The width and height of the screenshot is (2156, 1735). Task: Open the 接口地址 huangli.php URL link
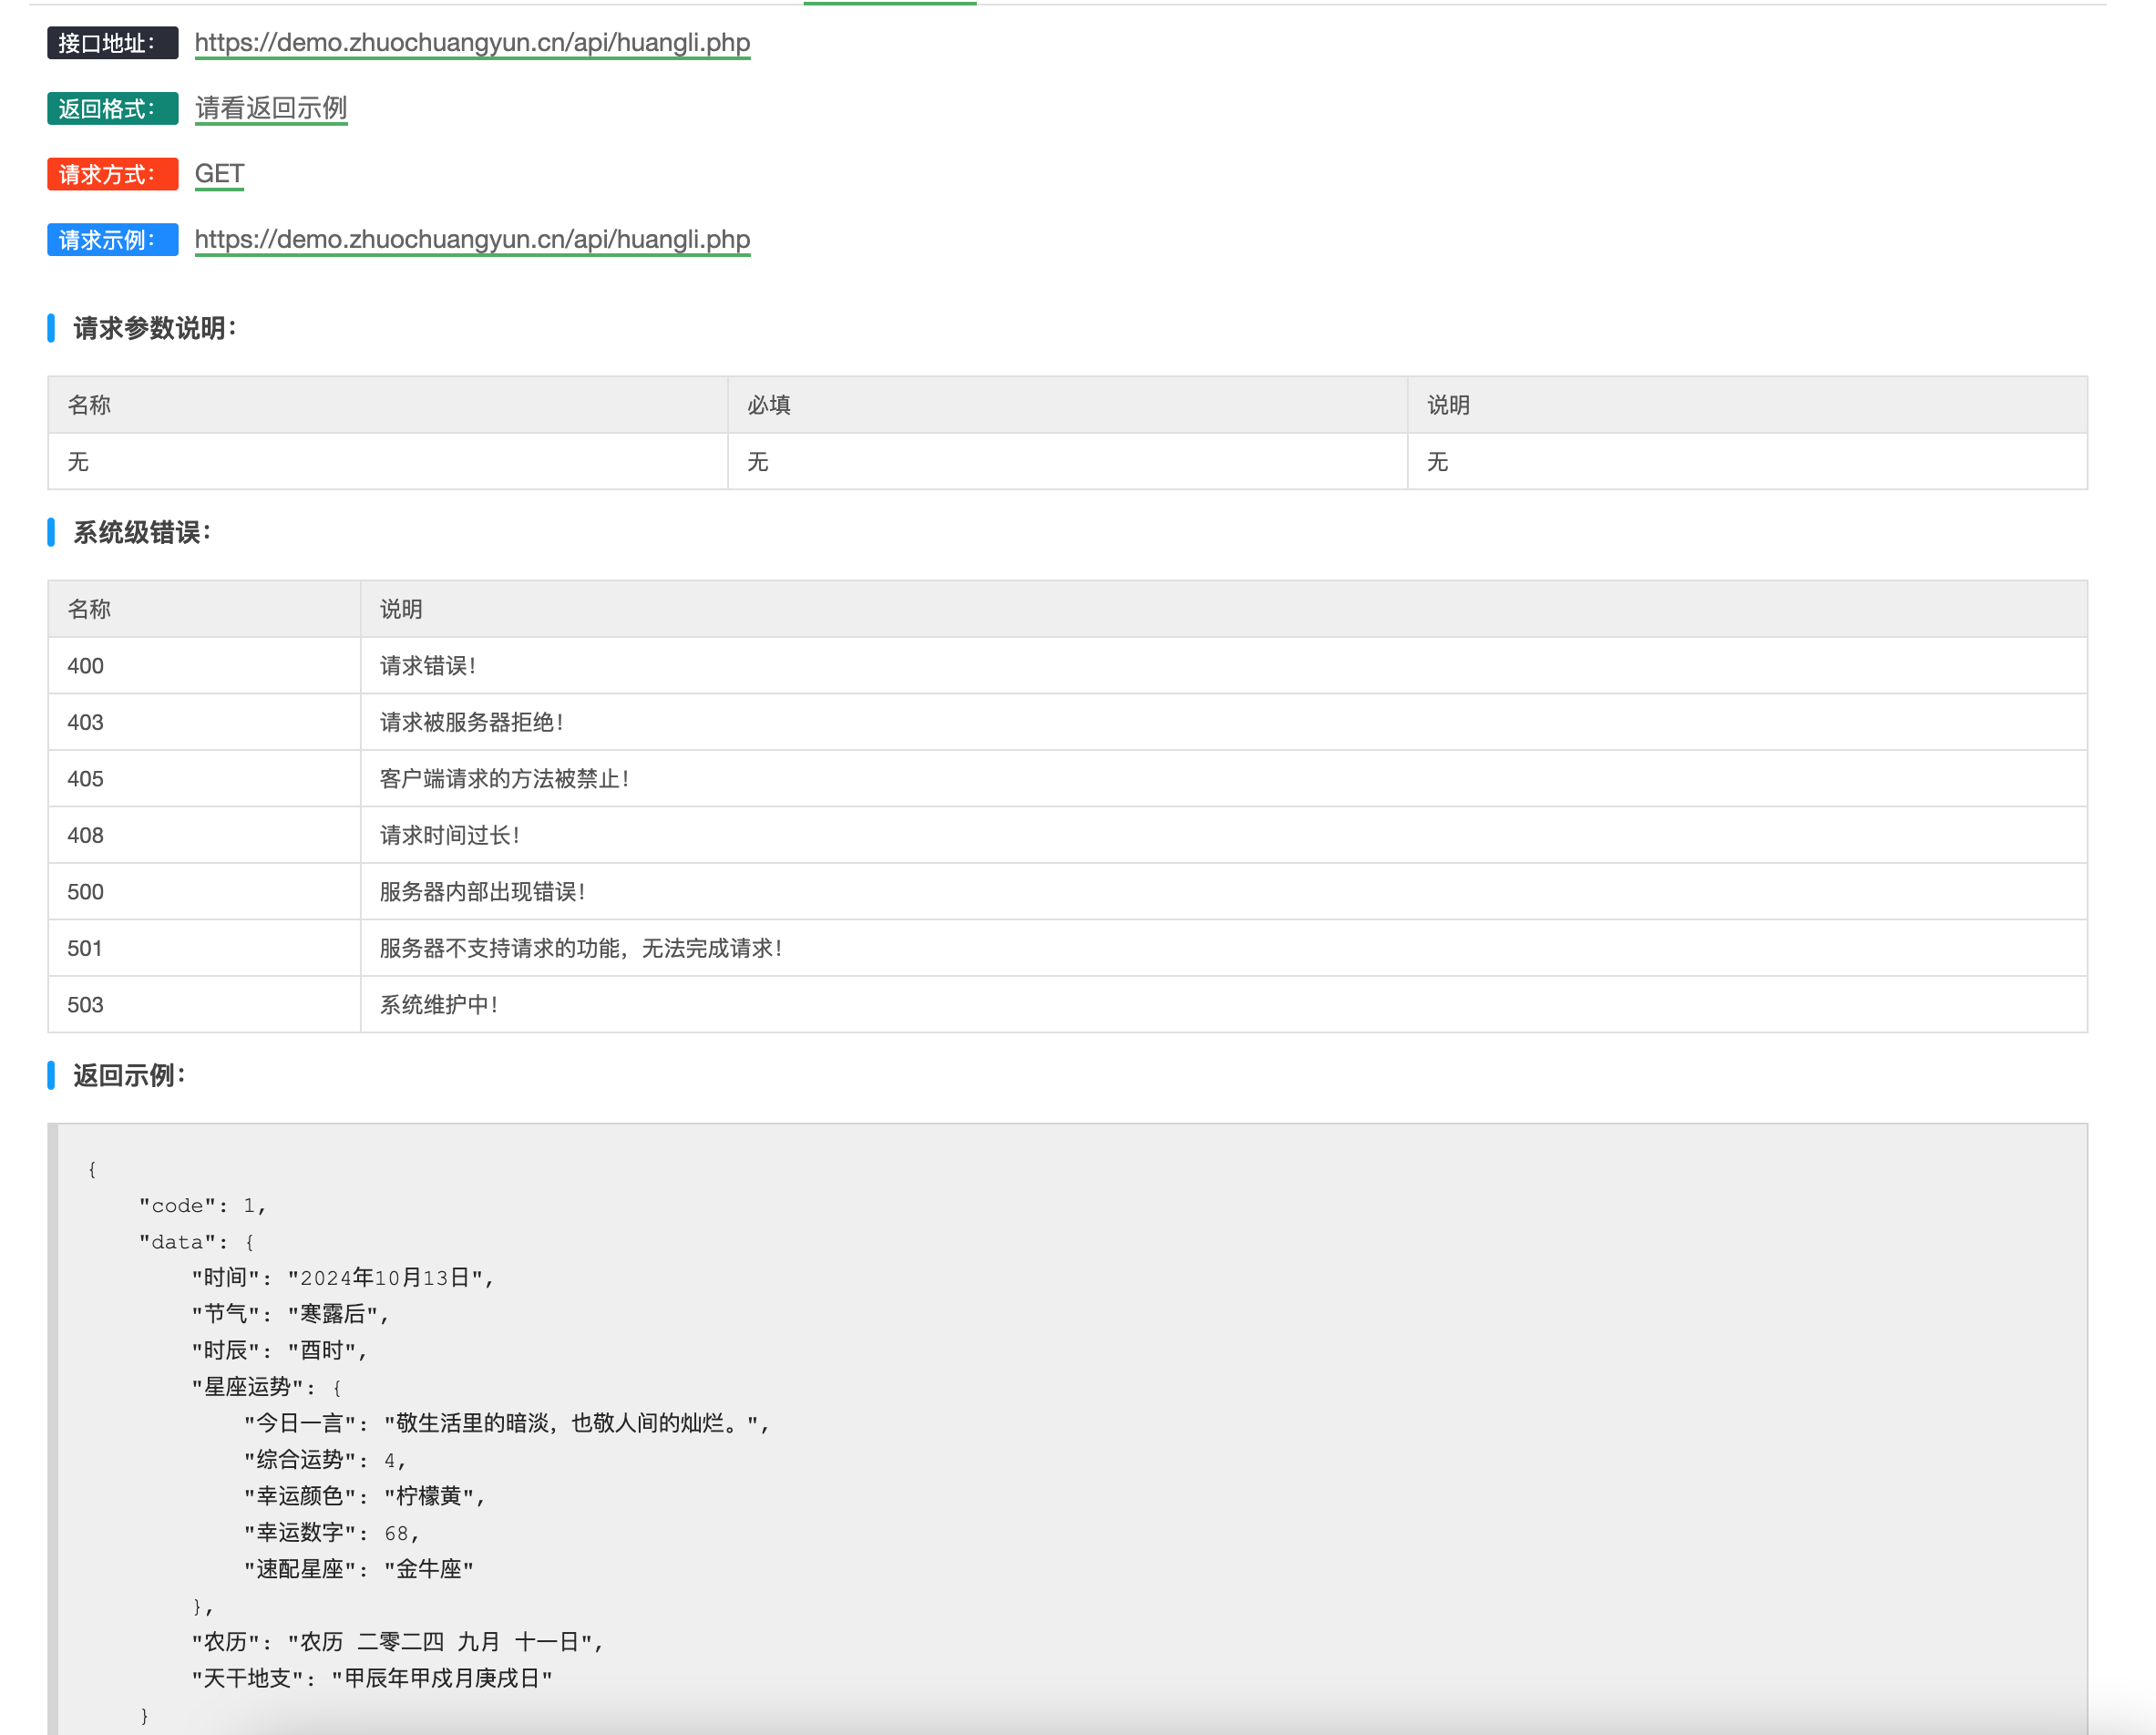472,42
